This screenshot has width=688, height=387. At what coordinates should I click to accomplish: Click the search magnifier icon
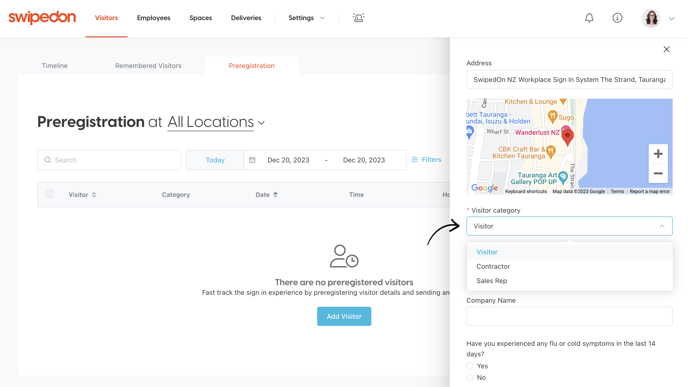pyautogui.click(x=48, y=160)
